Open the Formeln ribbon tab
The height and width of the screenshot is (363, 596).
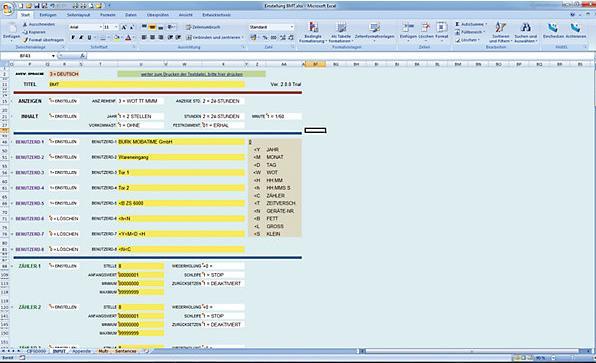coord(108,15)
